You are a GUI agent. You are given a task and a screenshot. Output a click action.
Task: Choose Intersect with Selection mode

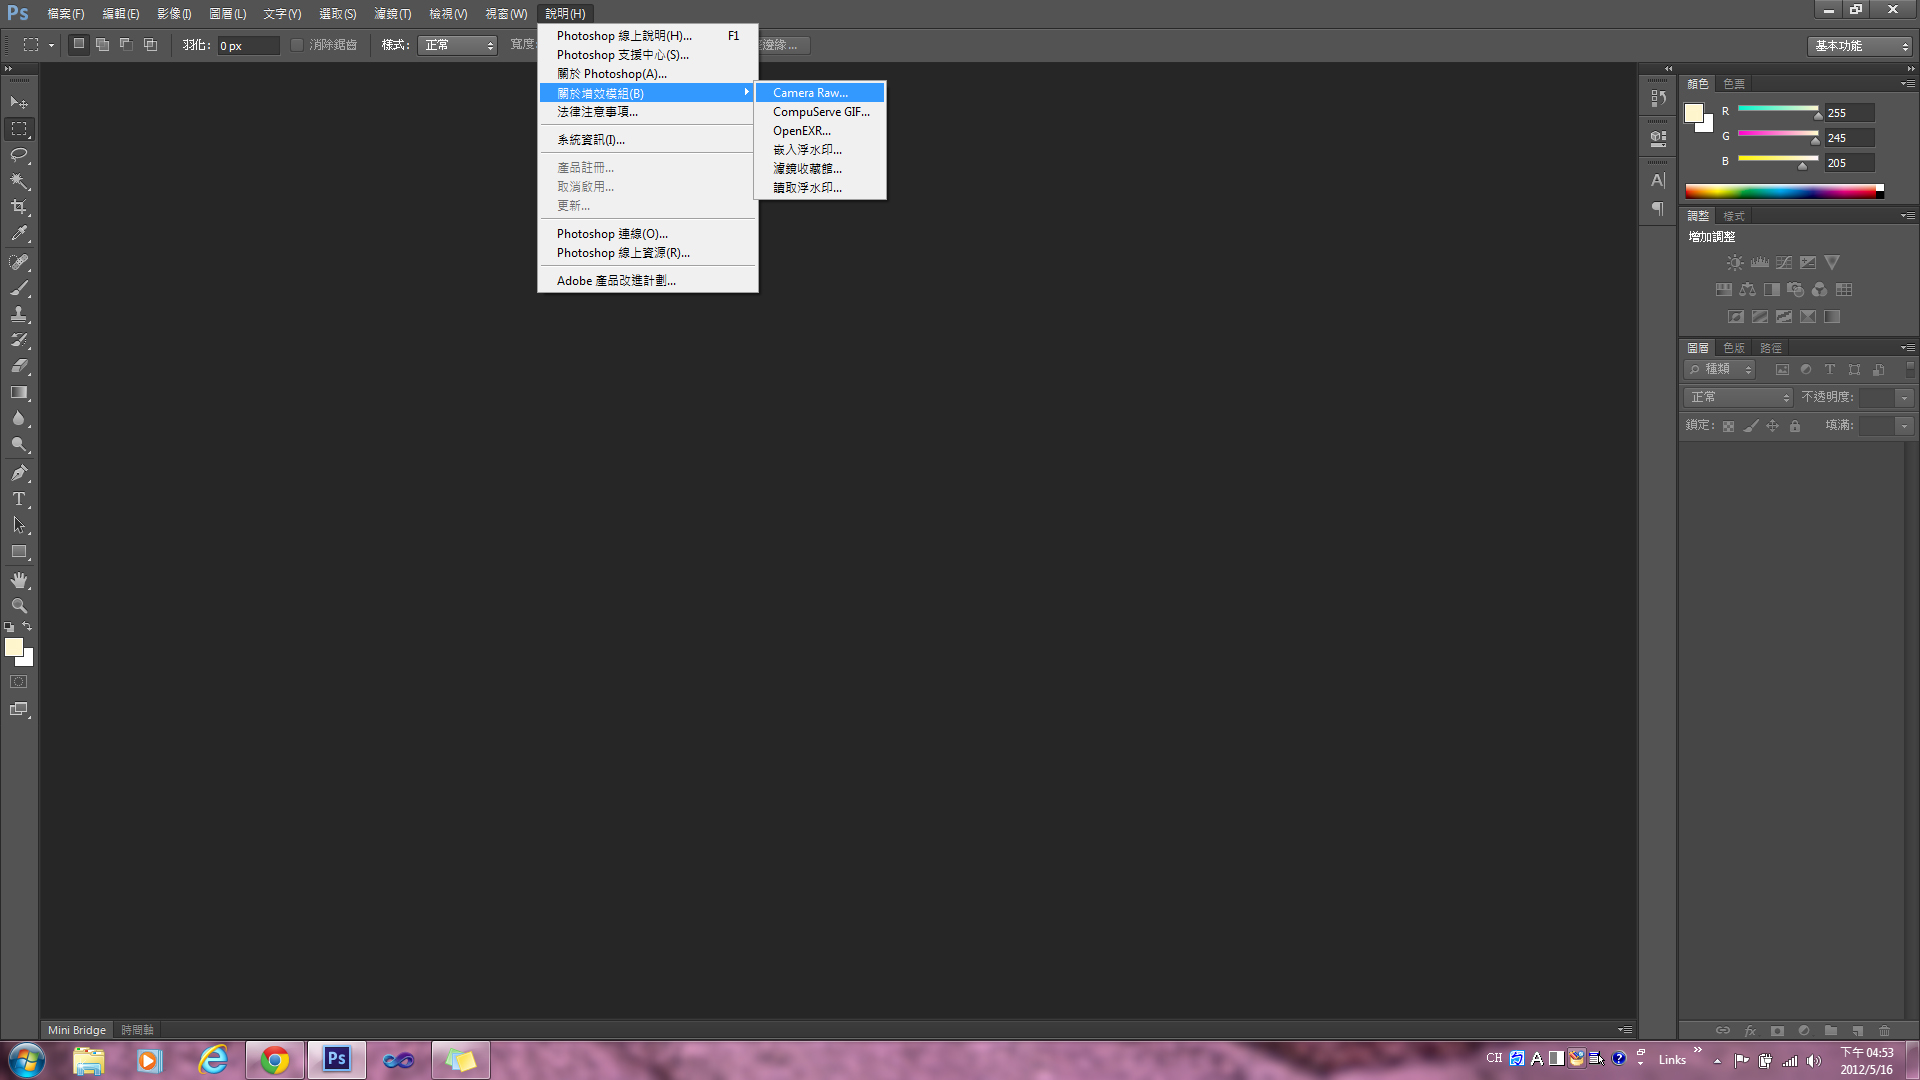(x=151, y=45)
